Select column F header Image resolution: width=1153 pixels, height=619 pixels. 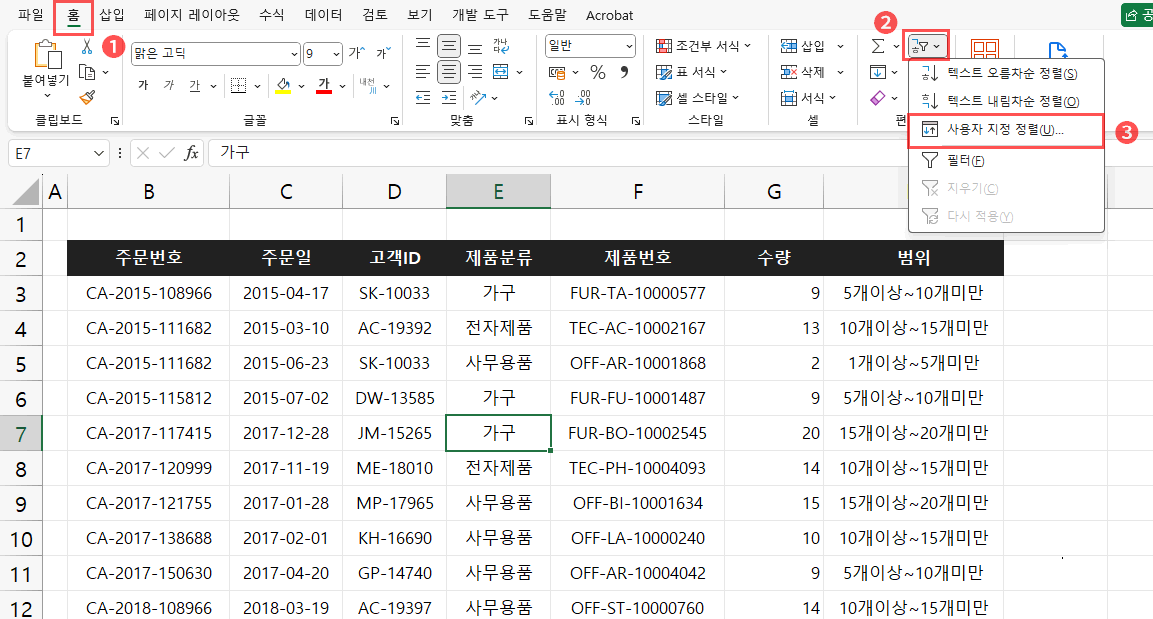[638, 192]
